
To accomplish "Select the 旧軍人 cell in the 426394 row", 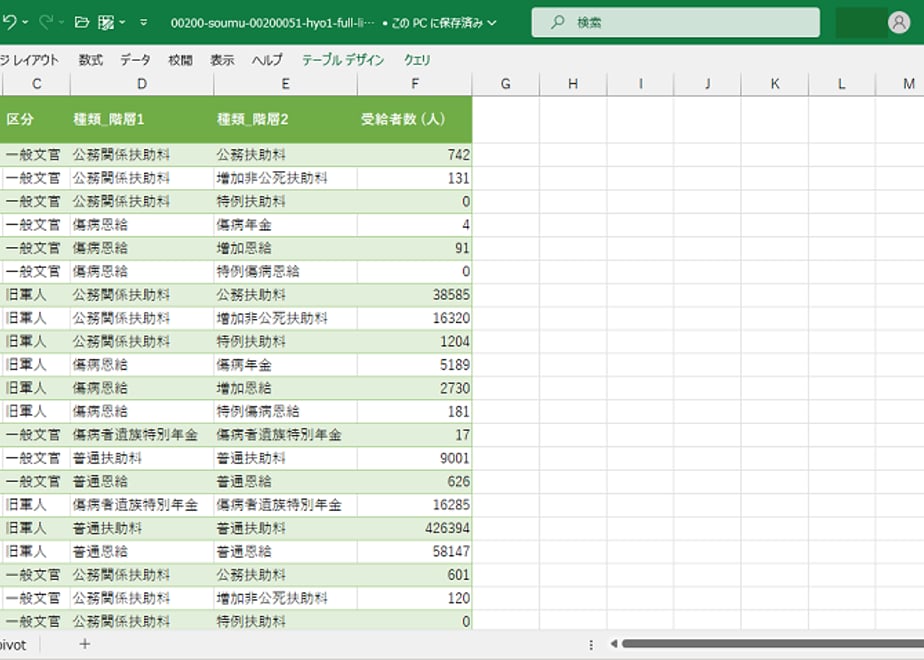I will tap(35, 528).
